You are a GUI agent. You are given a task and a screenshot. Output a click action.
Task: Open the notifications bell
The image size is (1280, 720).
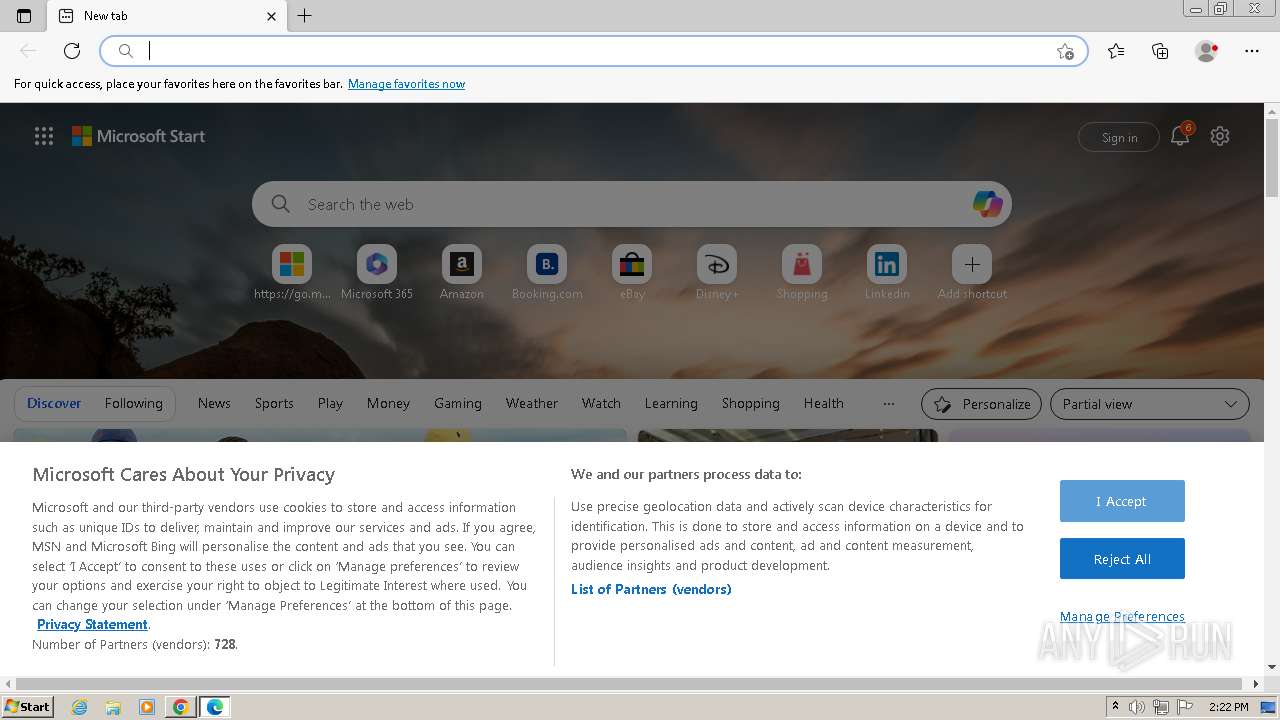pyautogui.click(x=1180, y=137)
